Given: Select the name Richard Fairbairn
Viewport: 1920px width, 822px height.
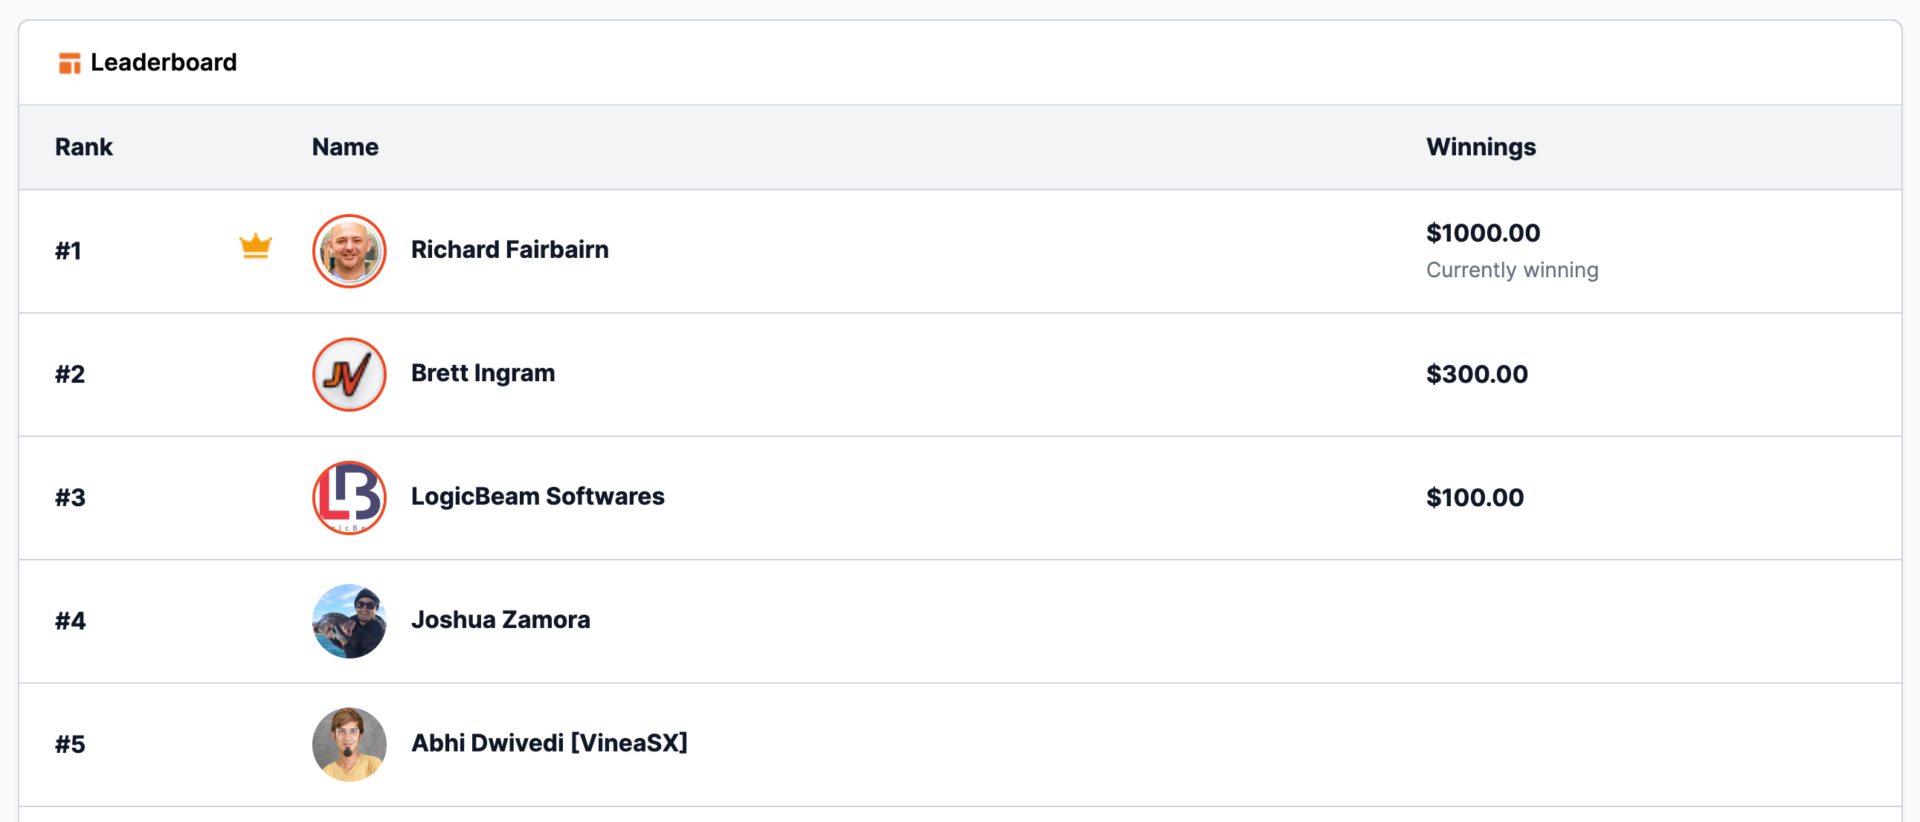Looking at the screenshot, I should pyautogui.click(x=510, y=249).
